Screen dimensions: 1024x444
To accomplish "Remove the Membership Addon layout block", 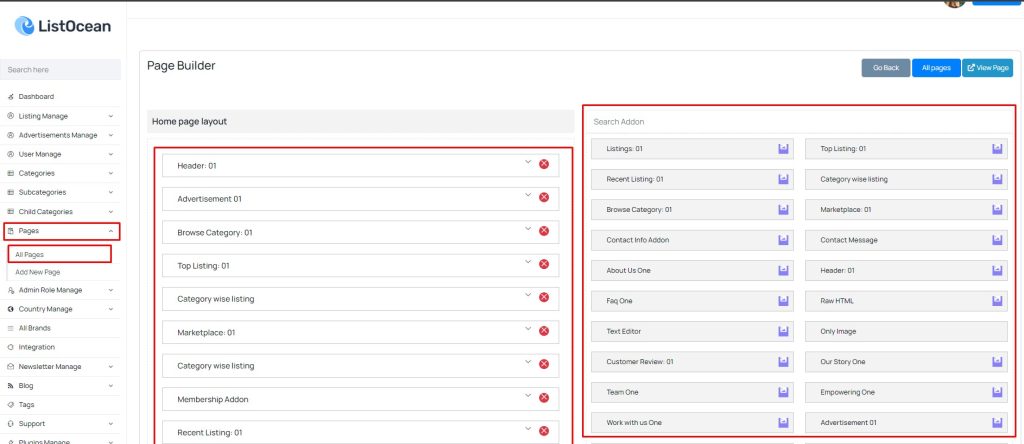I will [543, 398].
